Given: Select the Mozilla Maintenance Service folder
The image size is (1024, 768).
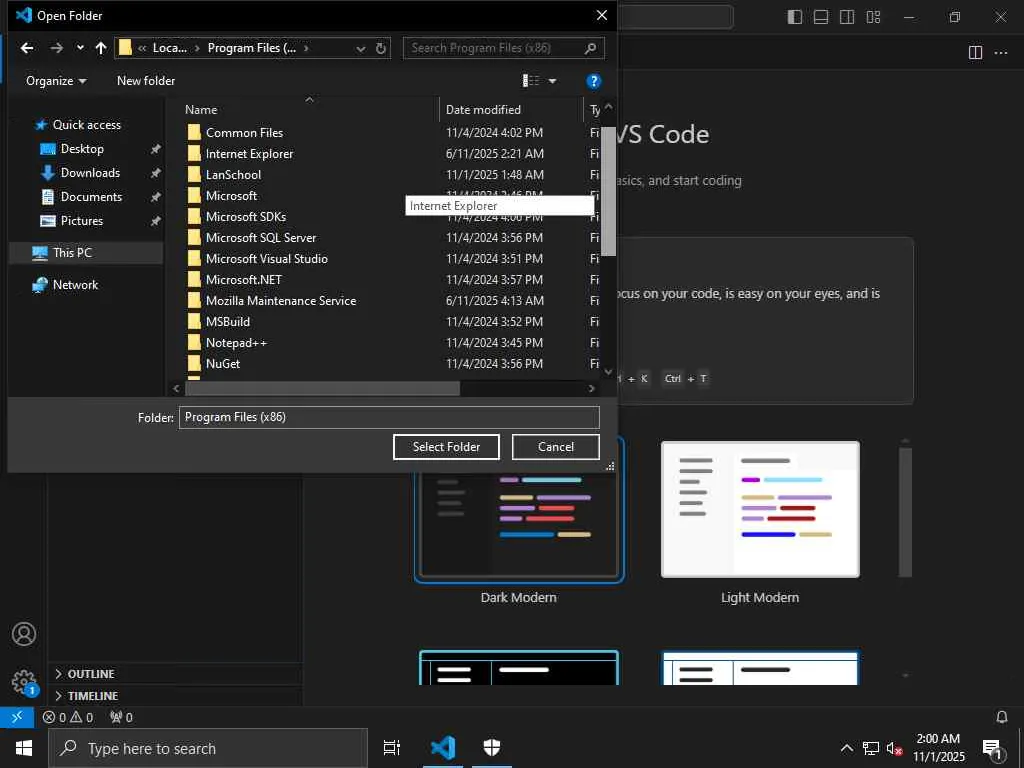Looking at the screenshot, I should (281, 300).
